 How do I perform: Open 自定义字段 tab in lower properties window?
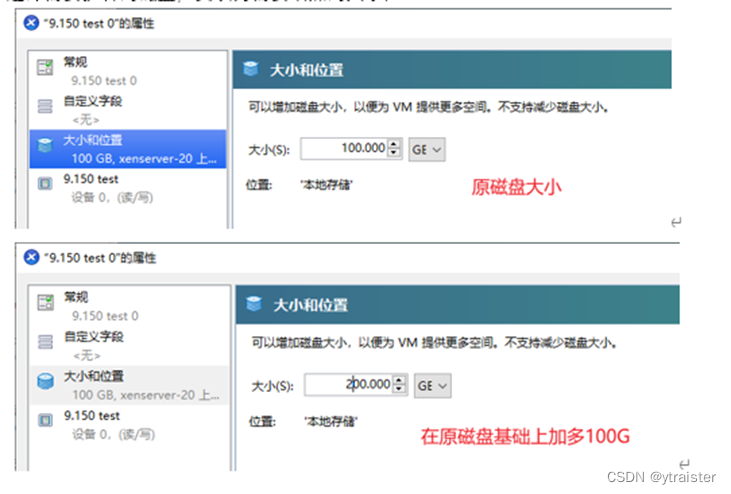click(x=129, y=346)
